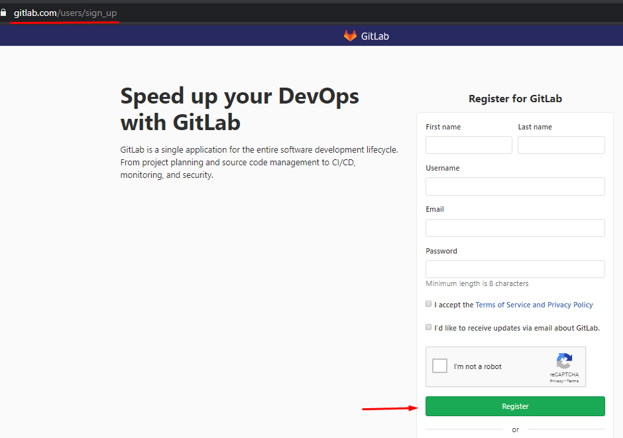
Task: Click the GitLab header title text
Action: [x=375, y=36]
